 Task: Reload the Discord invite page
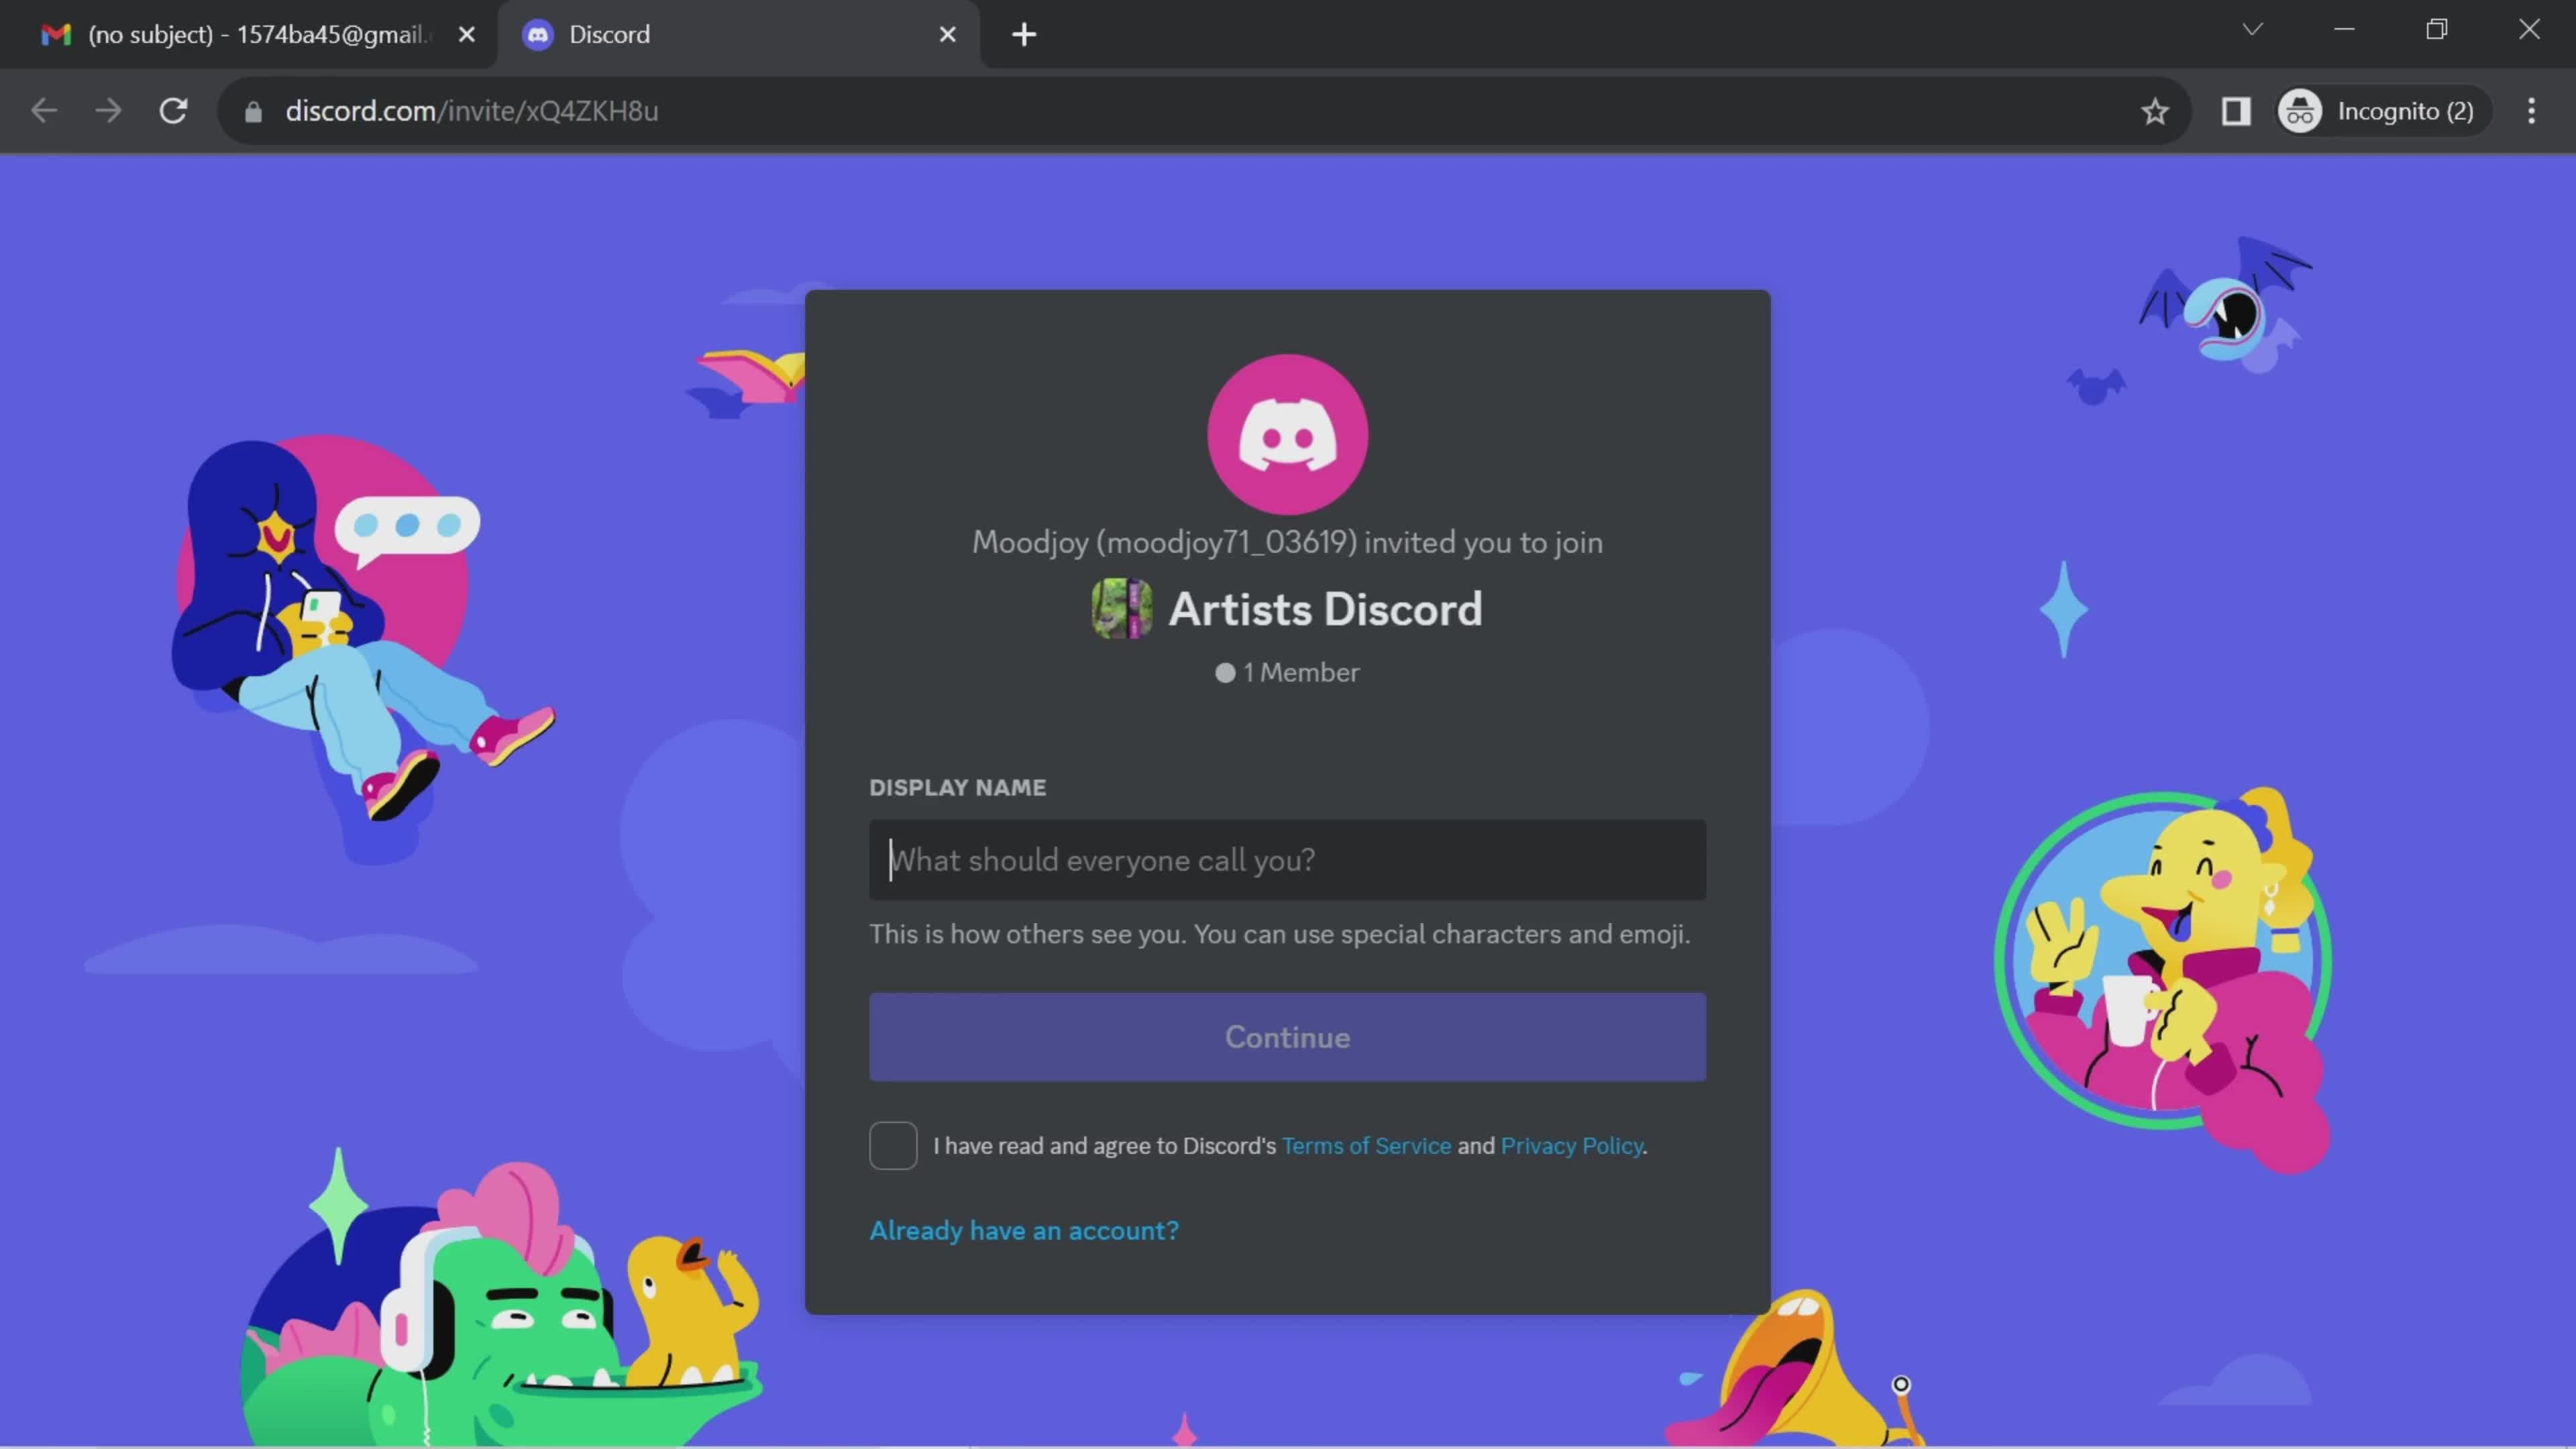[x=174, y=111]
